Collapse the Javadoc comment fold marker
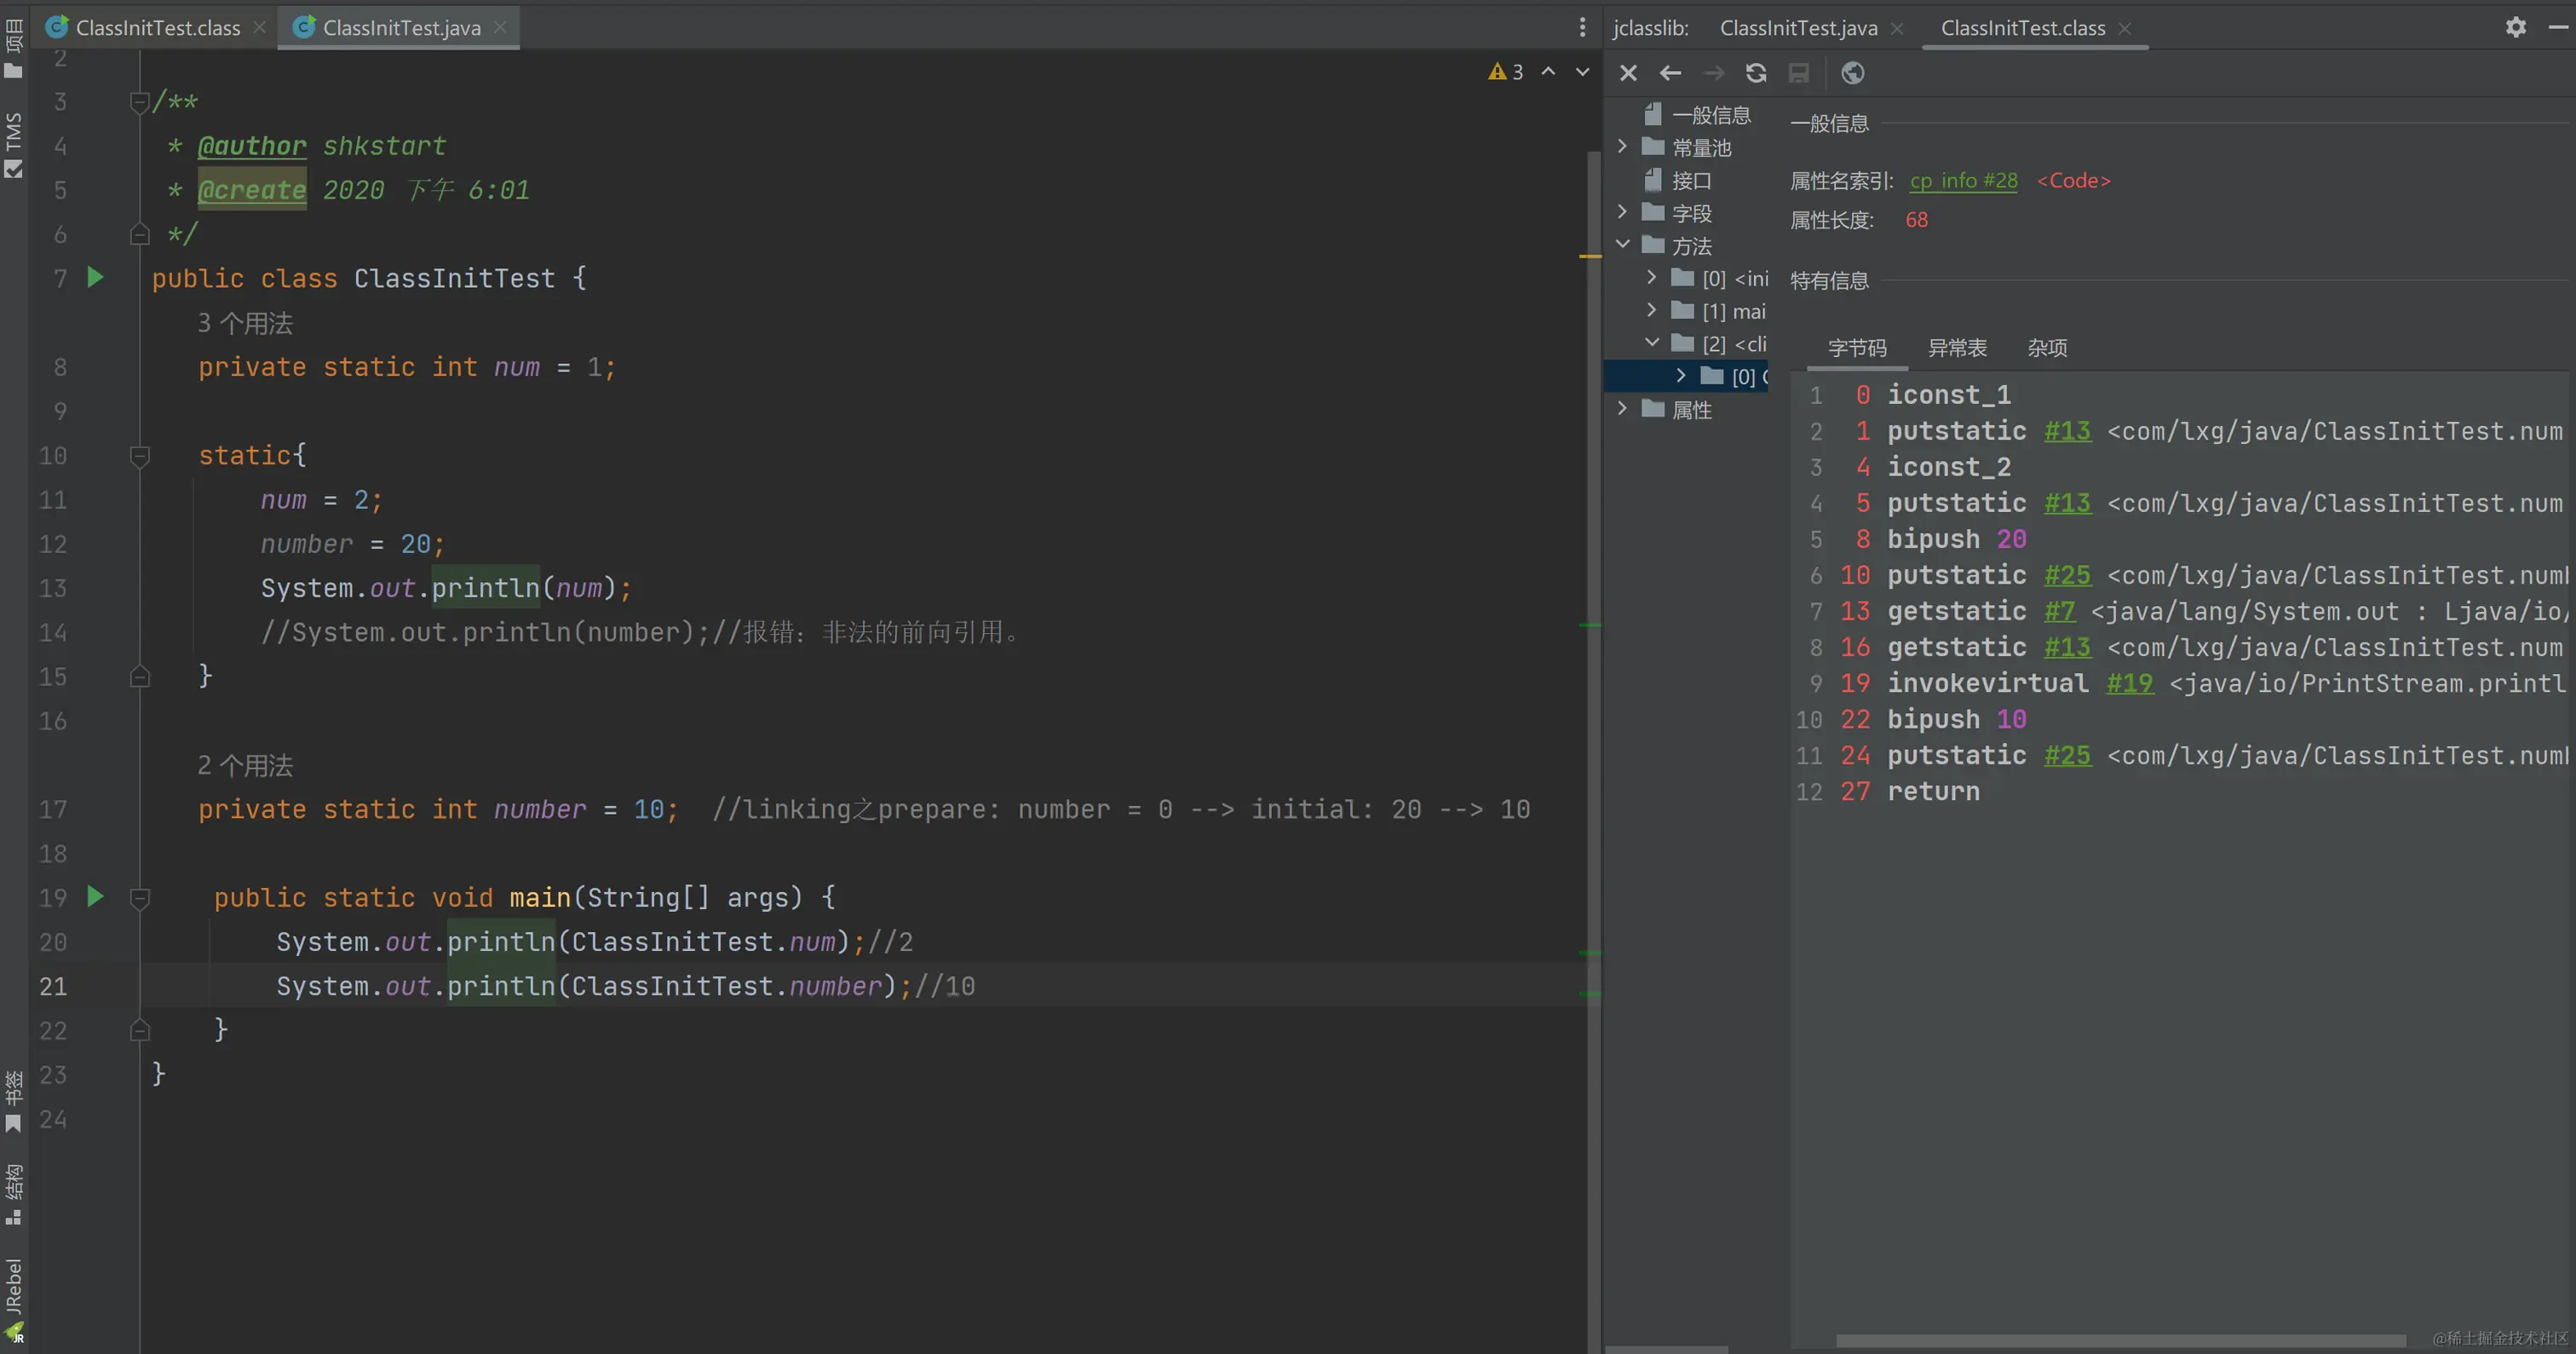The width and height of the screenshot is (2576, 1354). click(140, 102)
